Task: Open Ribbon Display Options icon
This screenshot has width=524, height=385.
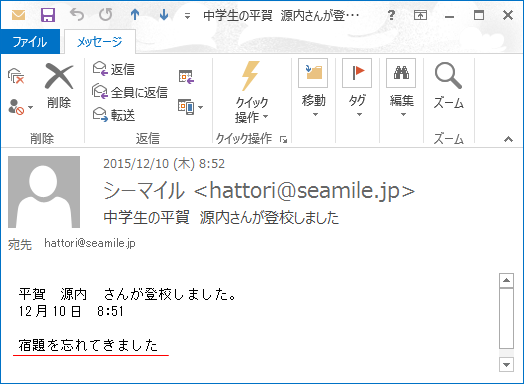Action: coord(420,15)
